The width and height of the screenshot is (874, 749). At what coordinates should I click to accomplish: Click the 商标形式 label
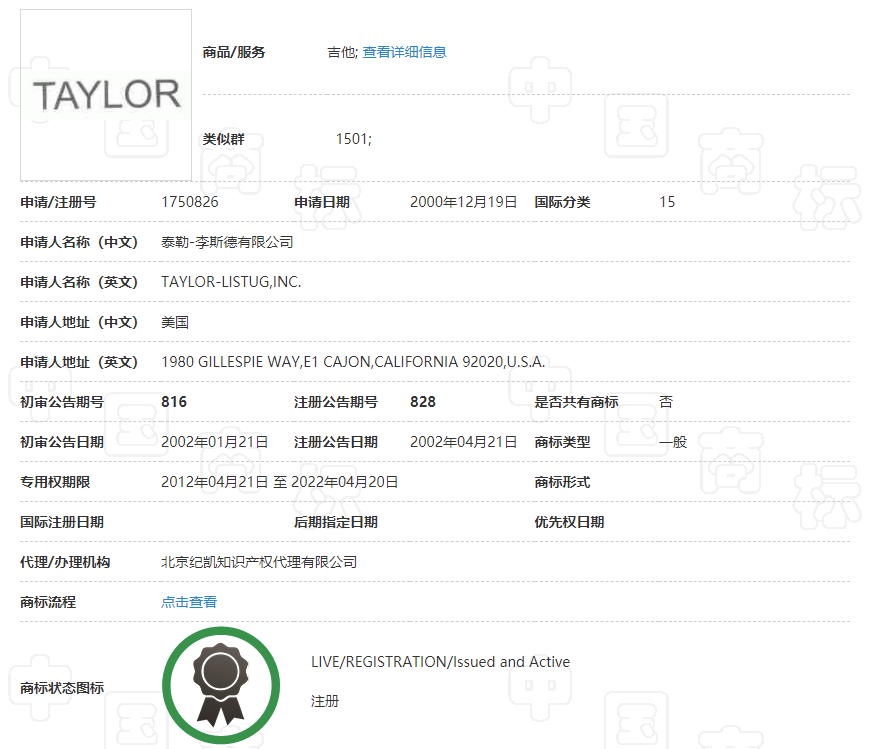click(562, 482)
